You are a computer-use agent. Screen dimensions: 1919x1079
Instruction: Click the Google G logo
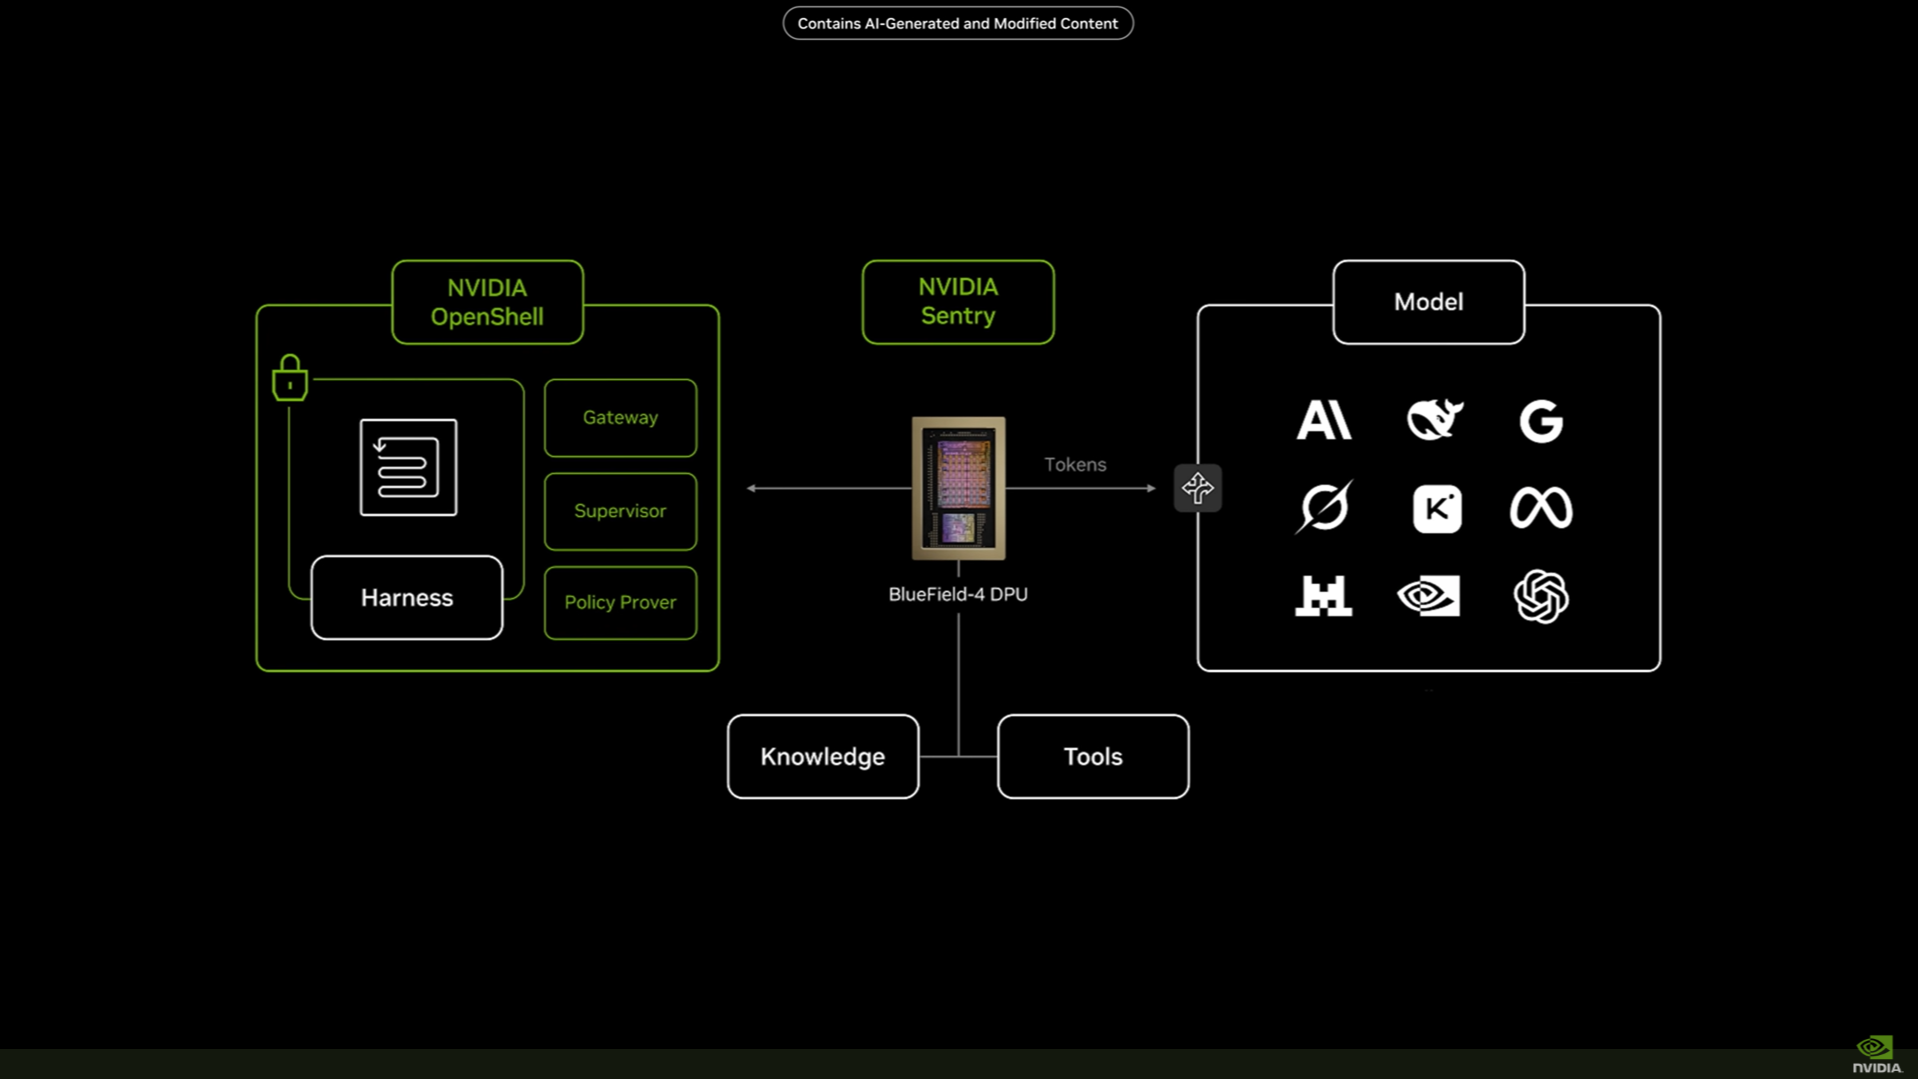click(1541, 421)
